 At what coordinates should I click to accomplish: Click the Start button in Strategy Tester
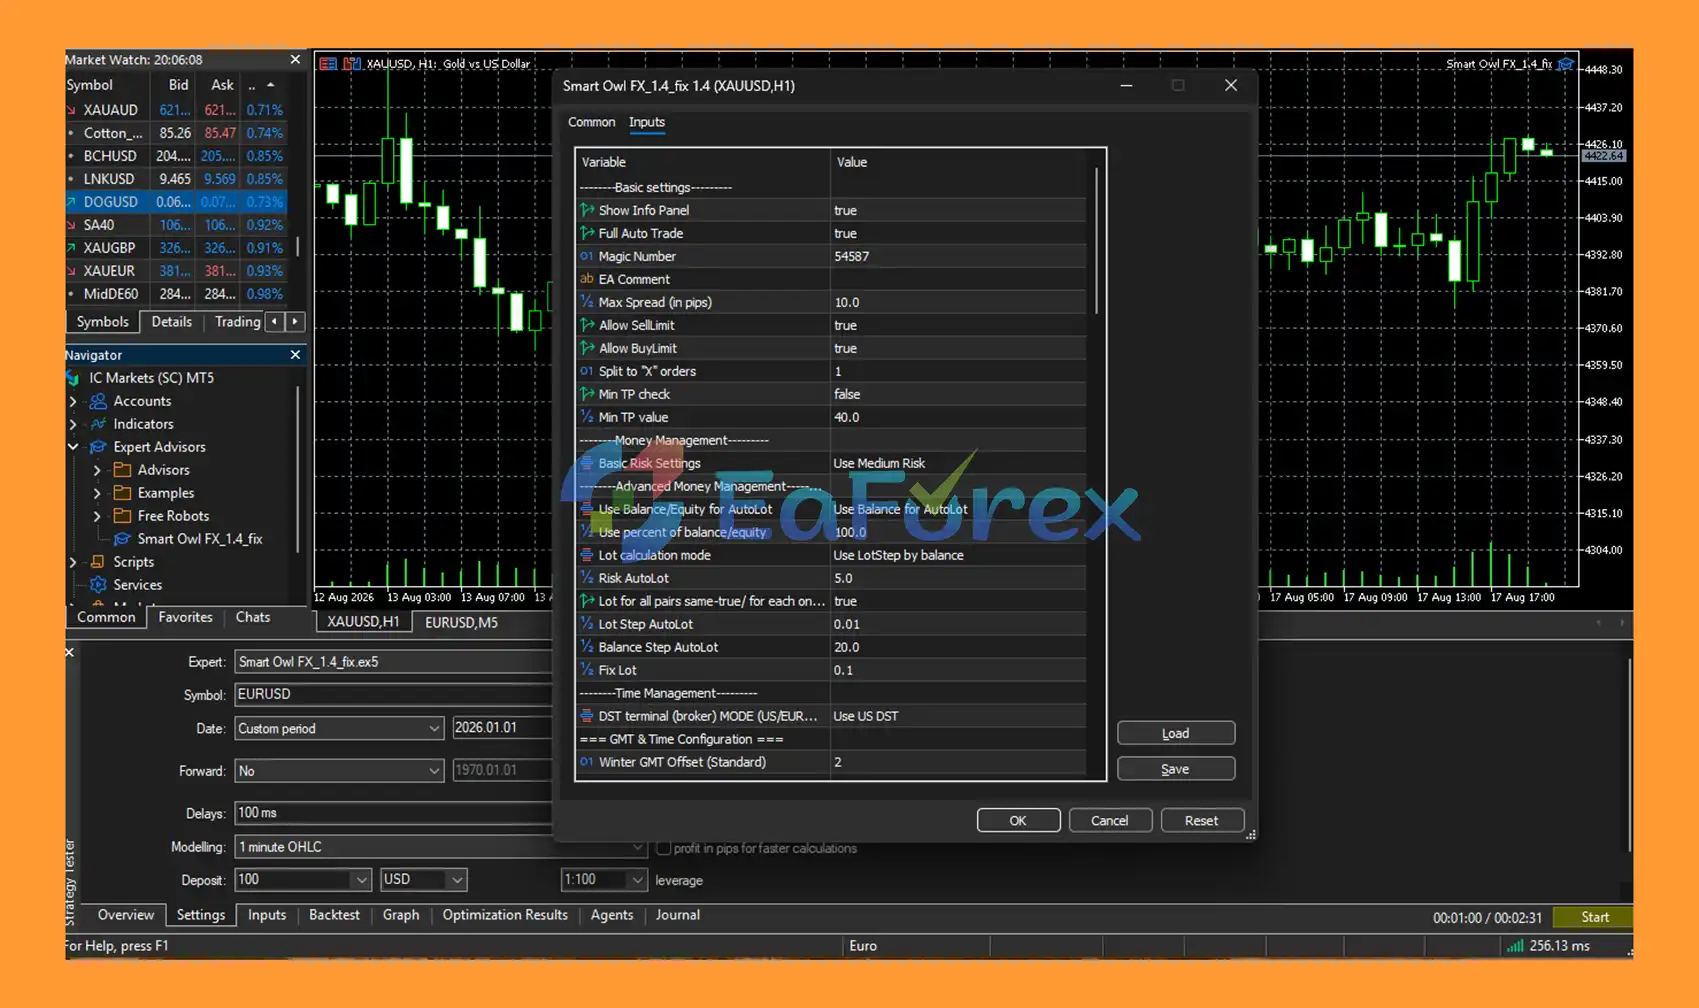pos(1595,917)
